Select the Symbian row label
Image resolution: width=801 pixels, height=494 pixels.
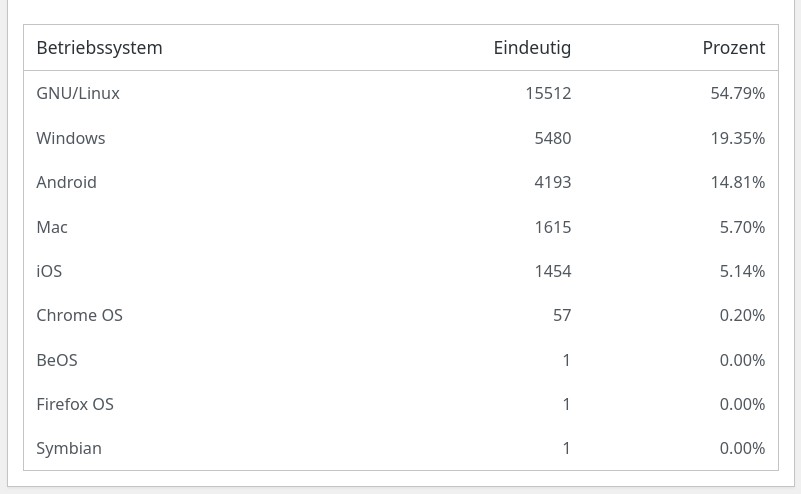click(69, 448)
